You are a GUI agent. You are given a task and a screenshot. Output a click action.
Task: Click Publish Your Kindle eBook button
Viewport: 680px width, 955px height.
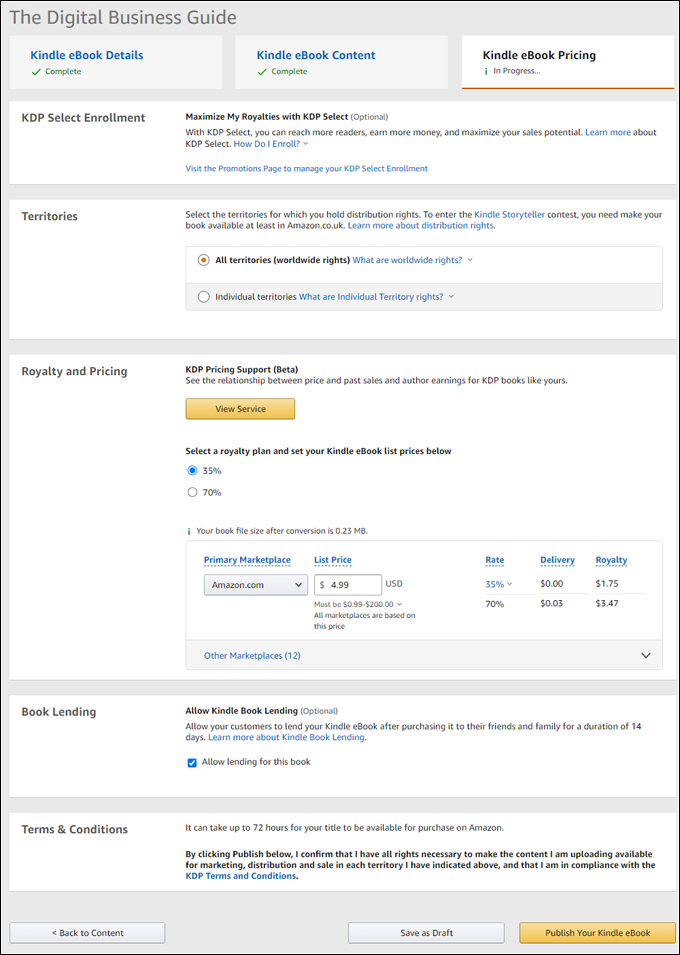(598, 932)
